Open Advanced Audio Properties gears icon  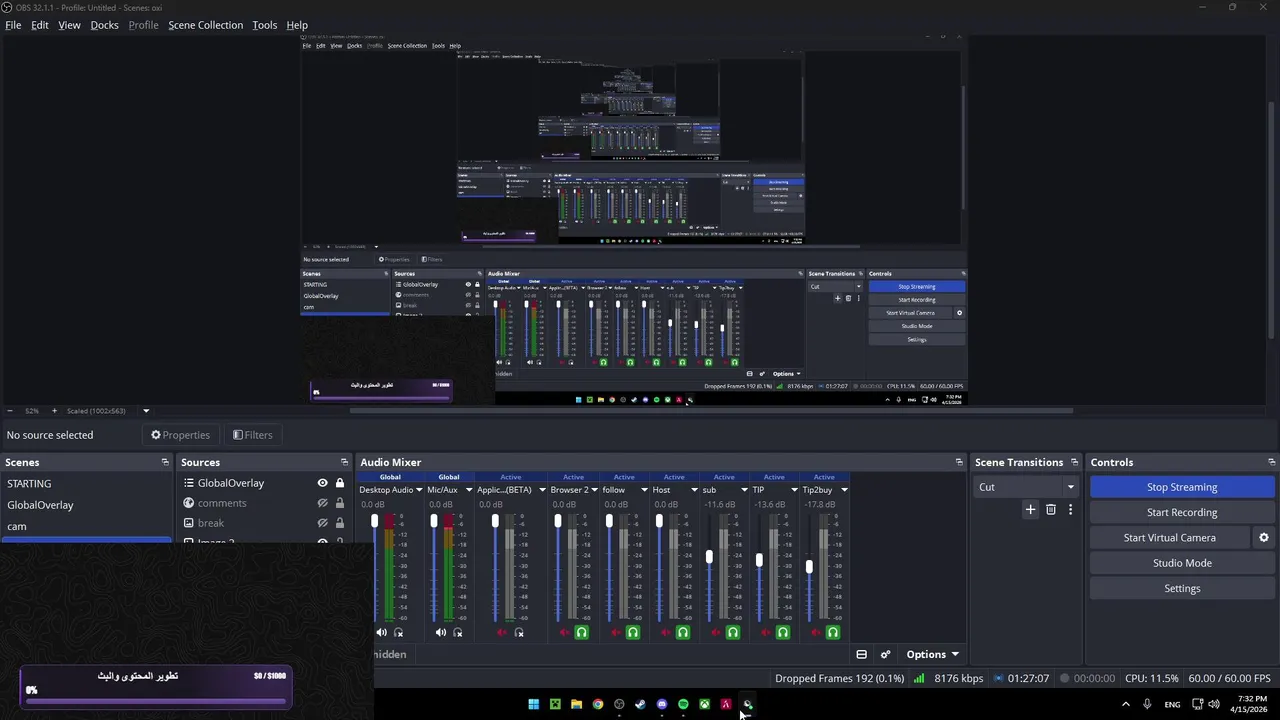click(x=885, y=654)
